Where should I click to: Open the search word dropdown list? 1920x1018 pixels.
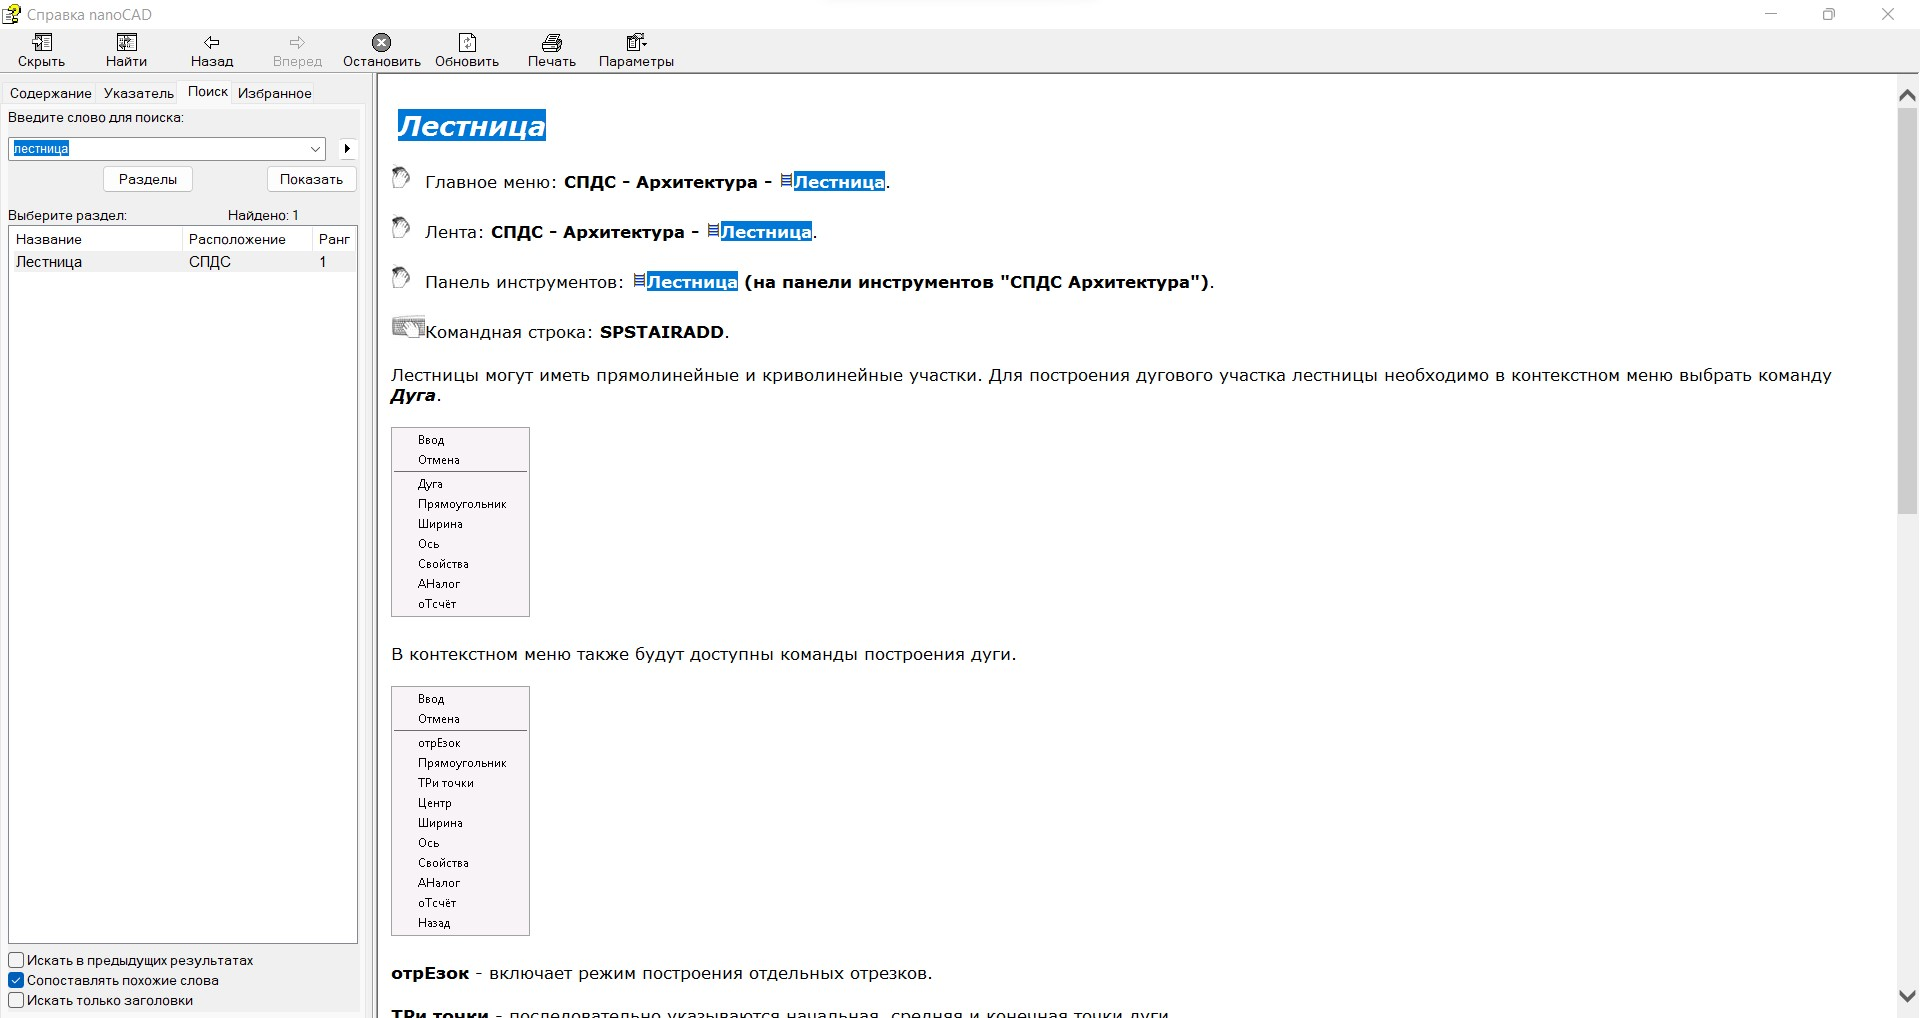point(316,149)
